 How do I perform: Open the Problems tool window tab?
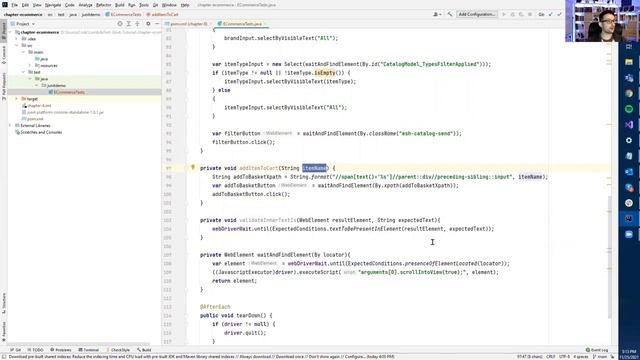tap(60, 350)
